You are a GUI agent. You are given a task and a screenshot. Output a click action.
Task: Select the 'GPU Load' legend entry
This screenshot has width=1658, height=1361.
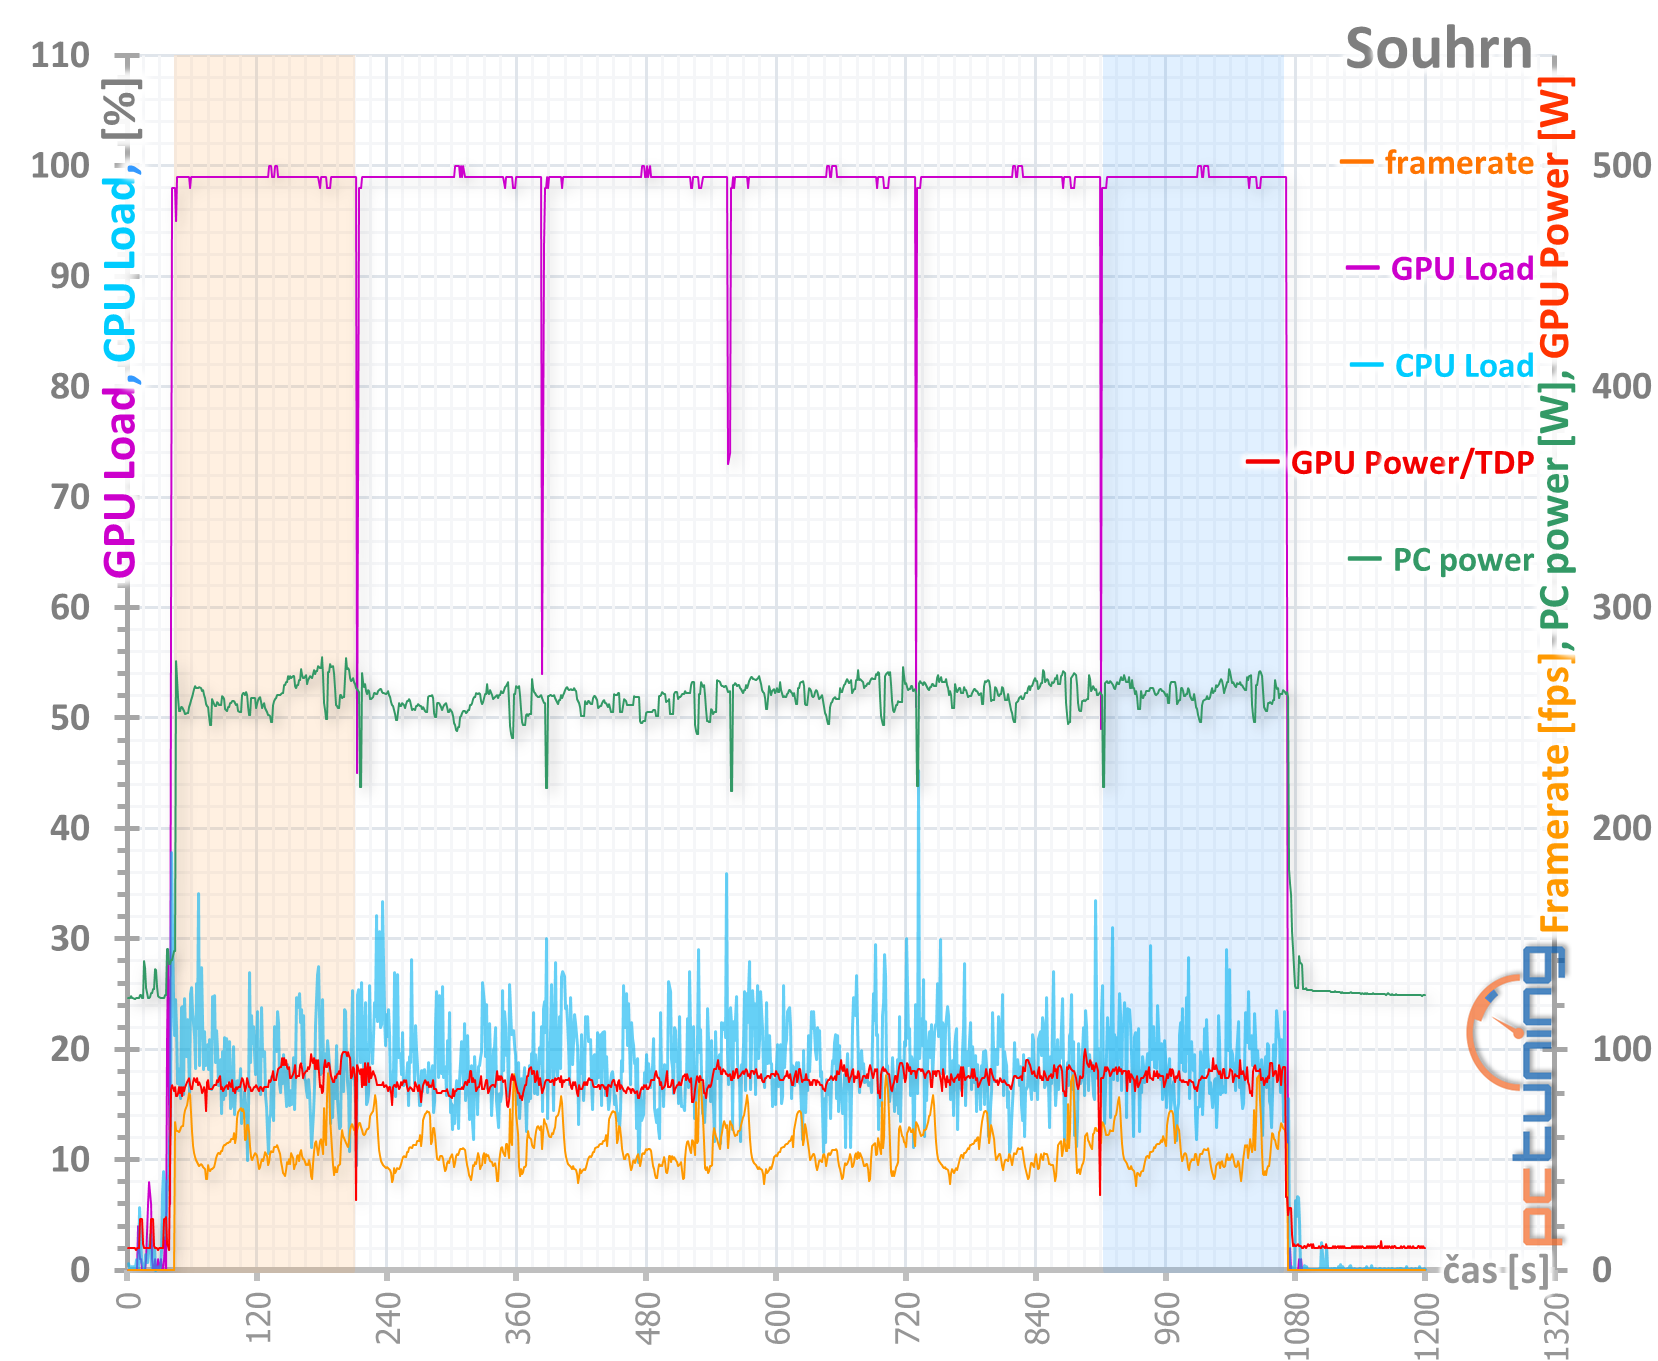click(1440, 268)
